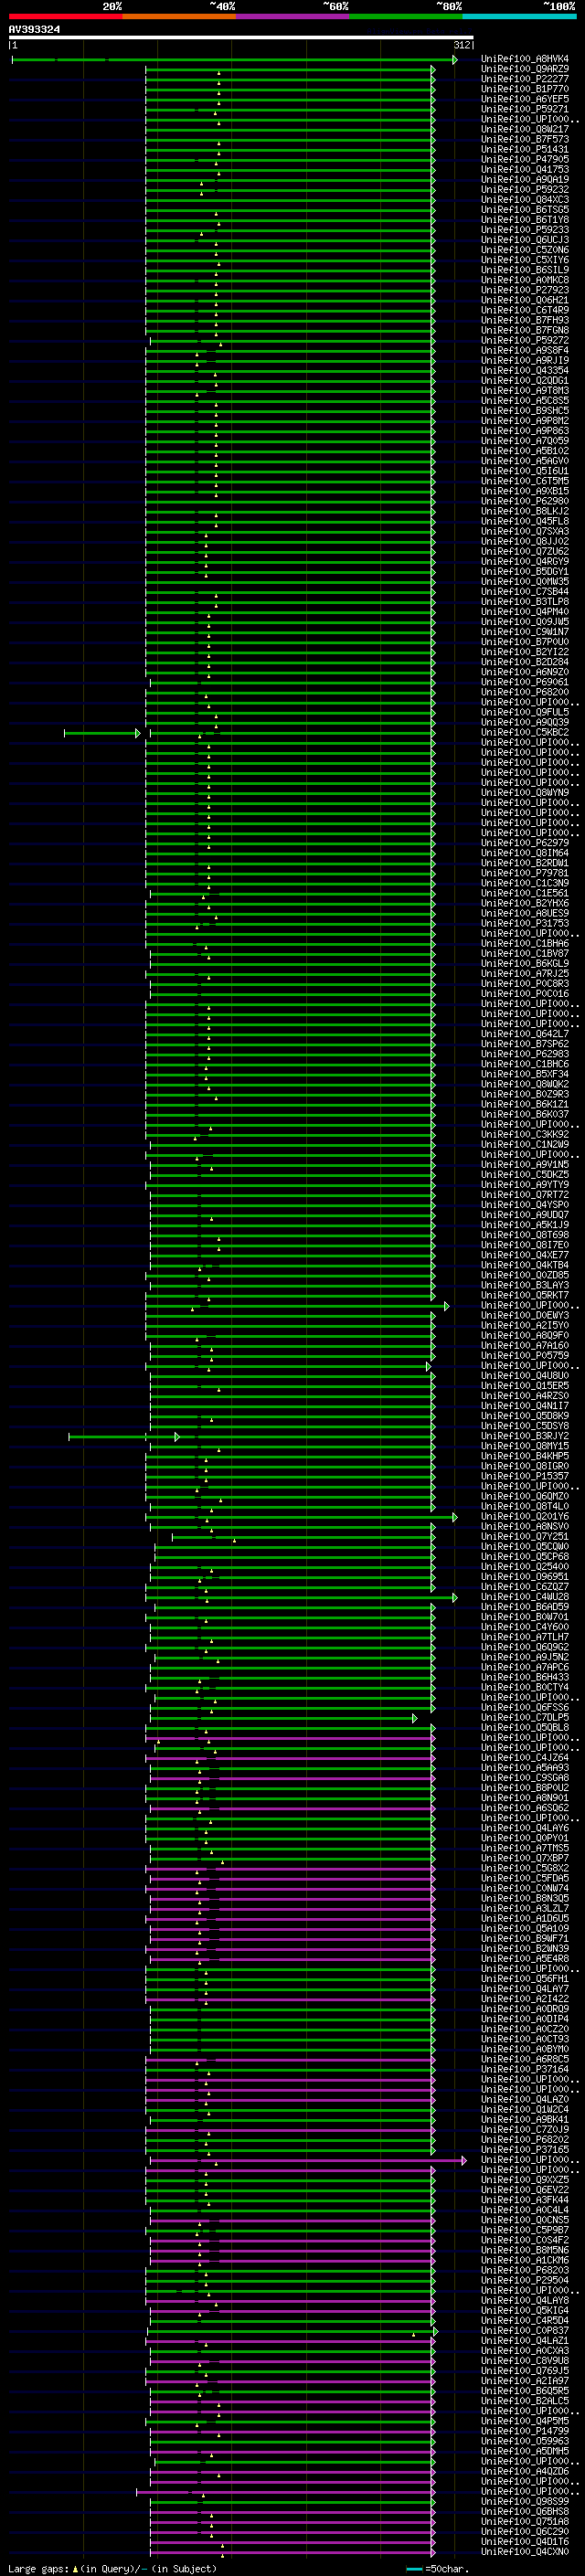585x2576 pixels.
Task: Select label UniRef100_A7TLH7
Action: point(525,1636)
